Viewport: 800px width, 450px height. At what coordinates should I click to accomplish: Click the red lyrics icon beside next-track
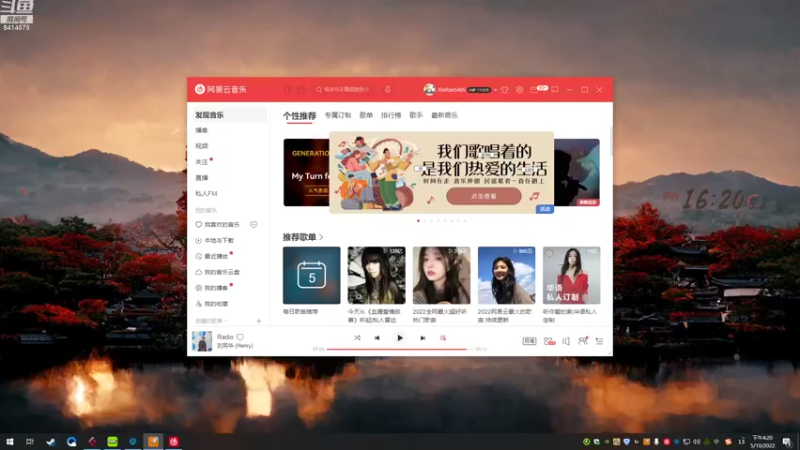click(x=443, y=338)
